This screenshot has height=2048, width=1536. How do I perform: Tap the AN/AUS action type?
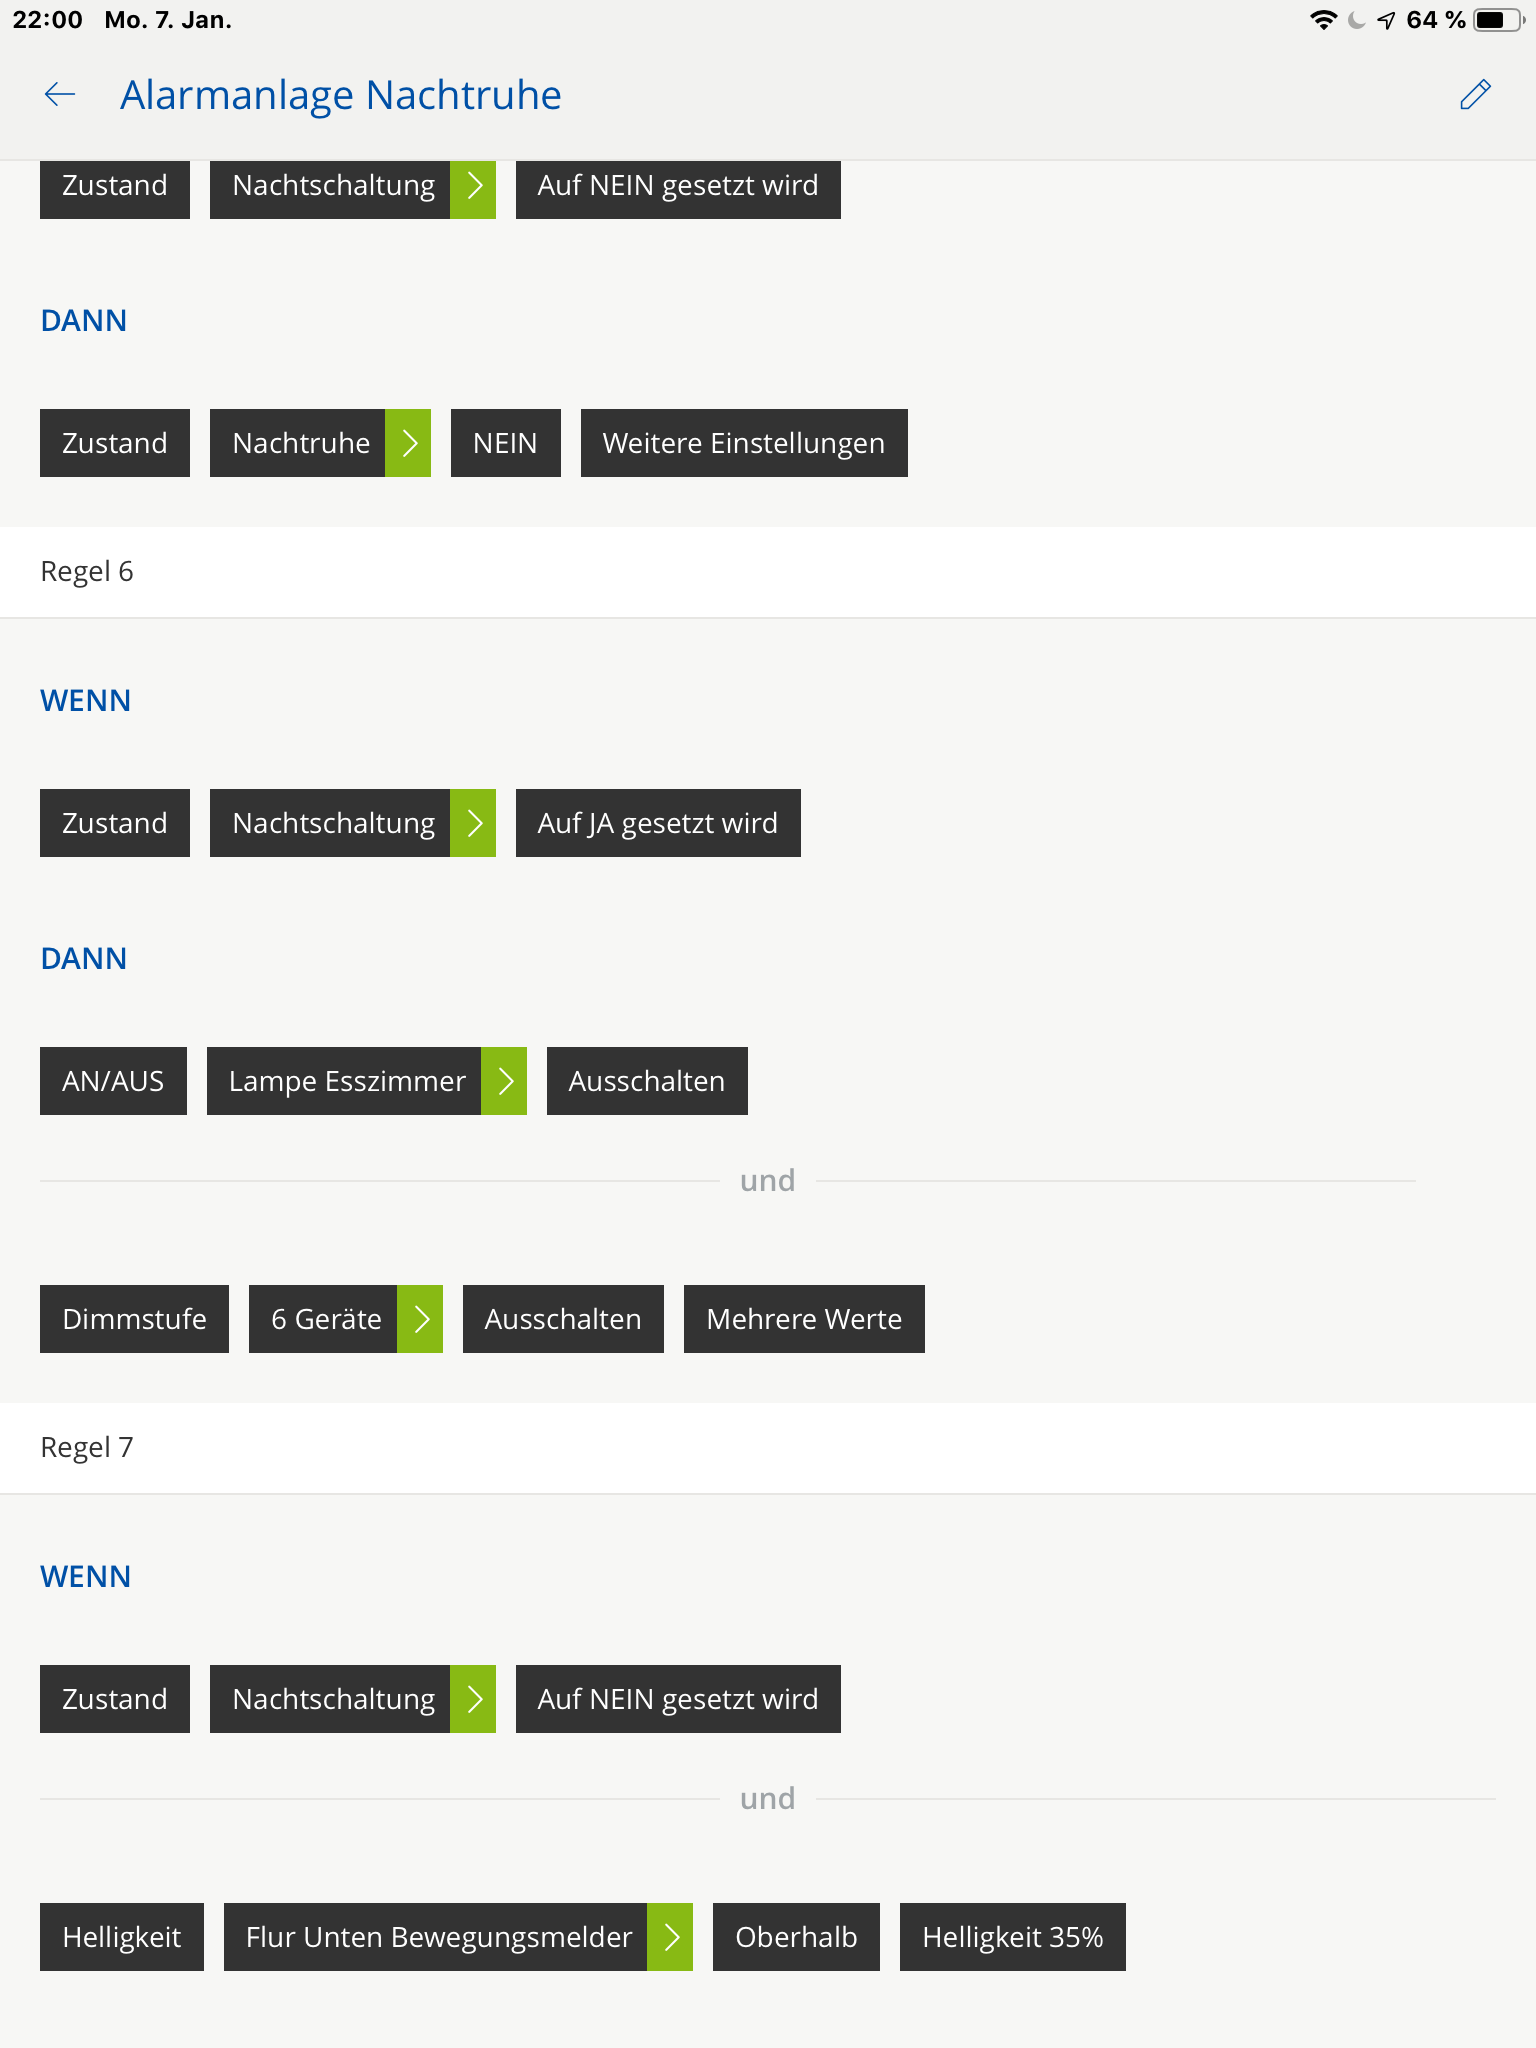point(113,1081)
